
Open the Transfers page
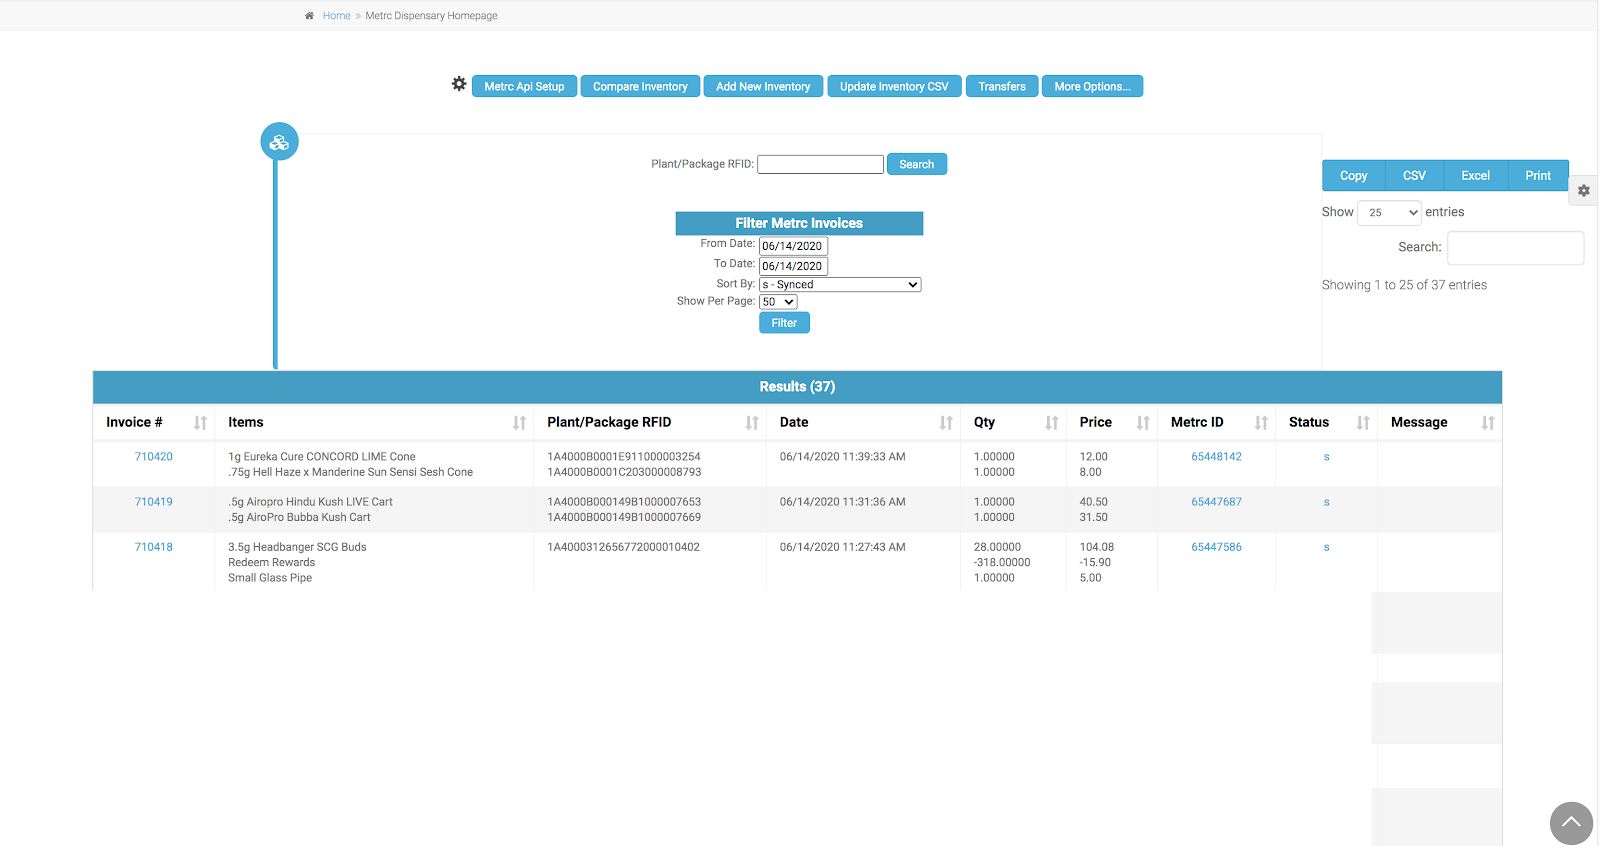point(1002,87)
